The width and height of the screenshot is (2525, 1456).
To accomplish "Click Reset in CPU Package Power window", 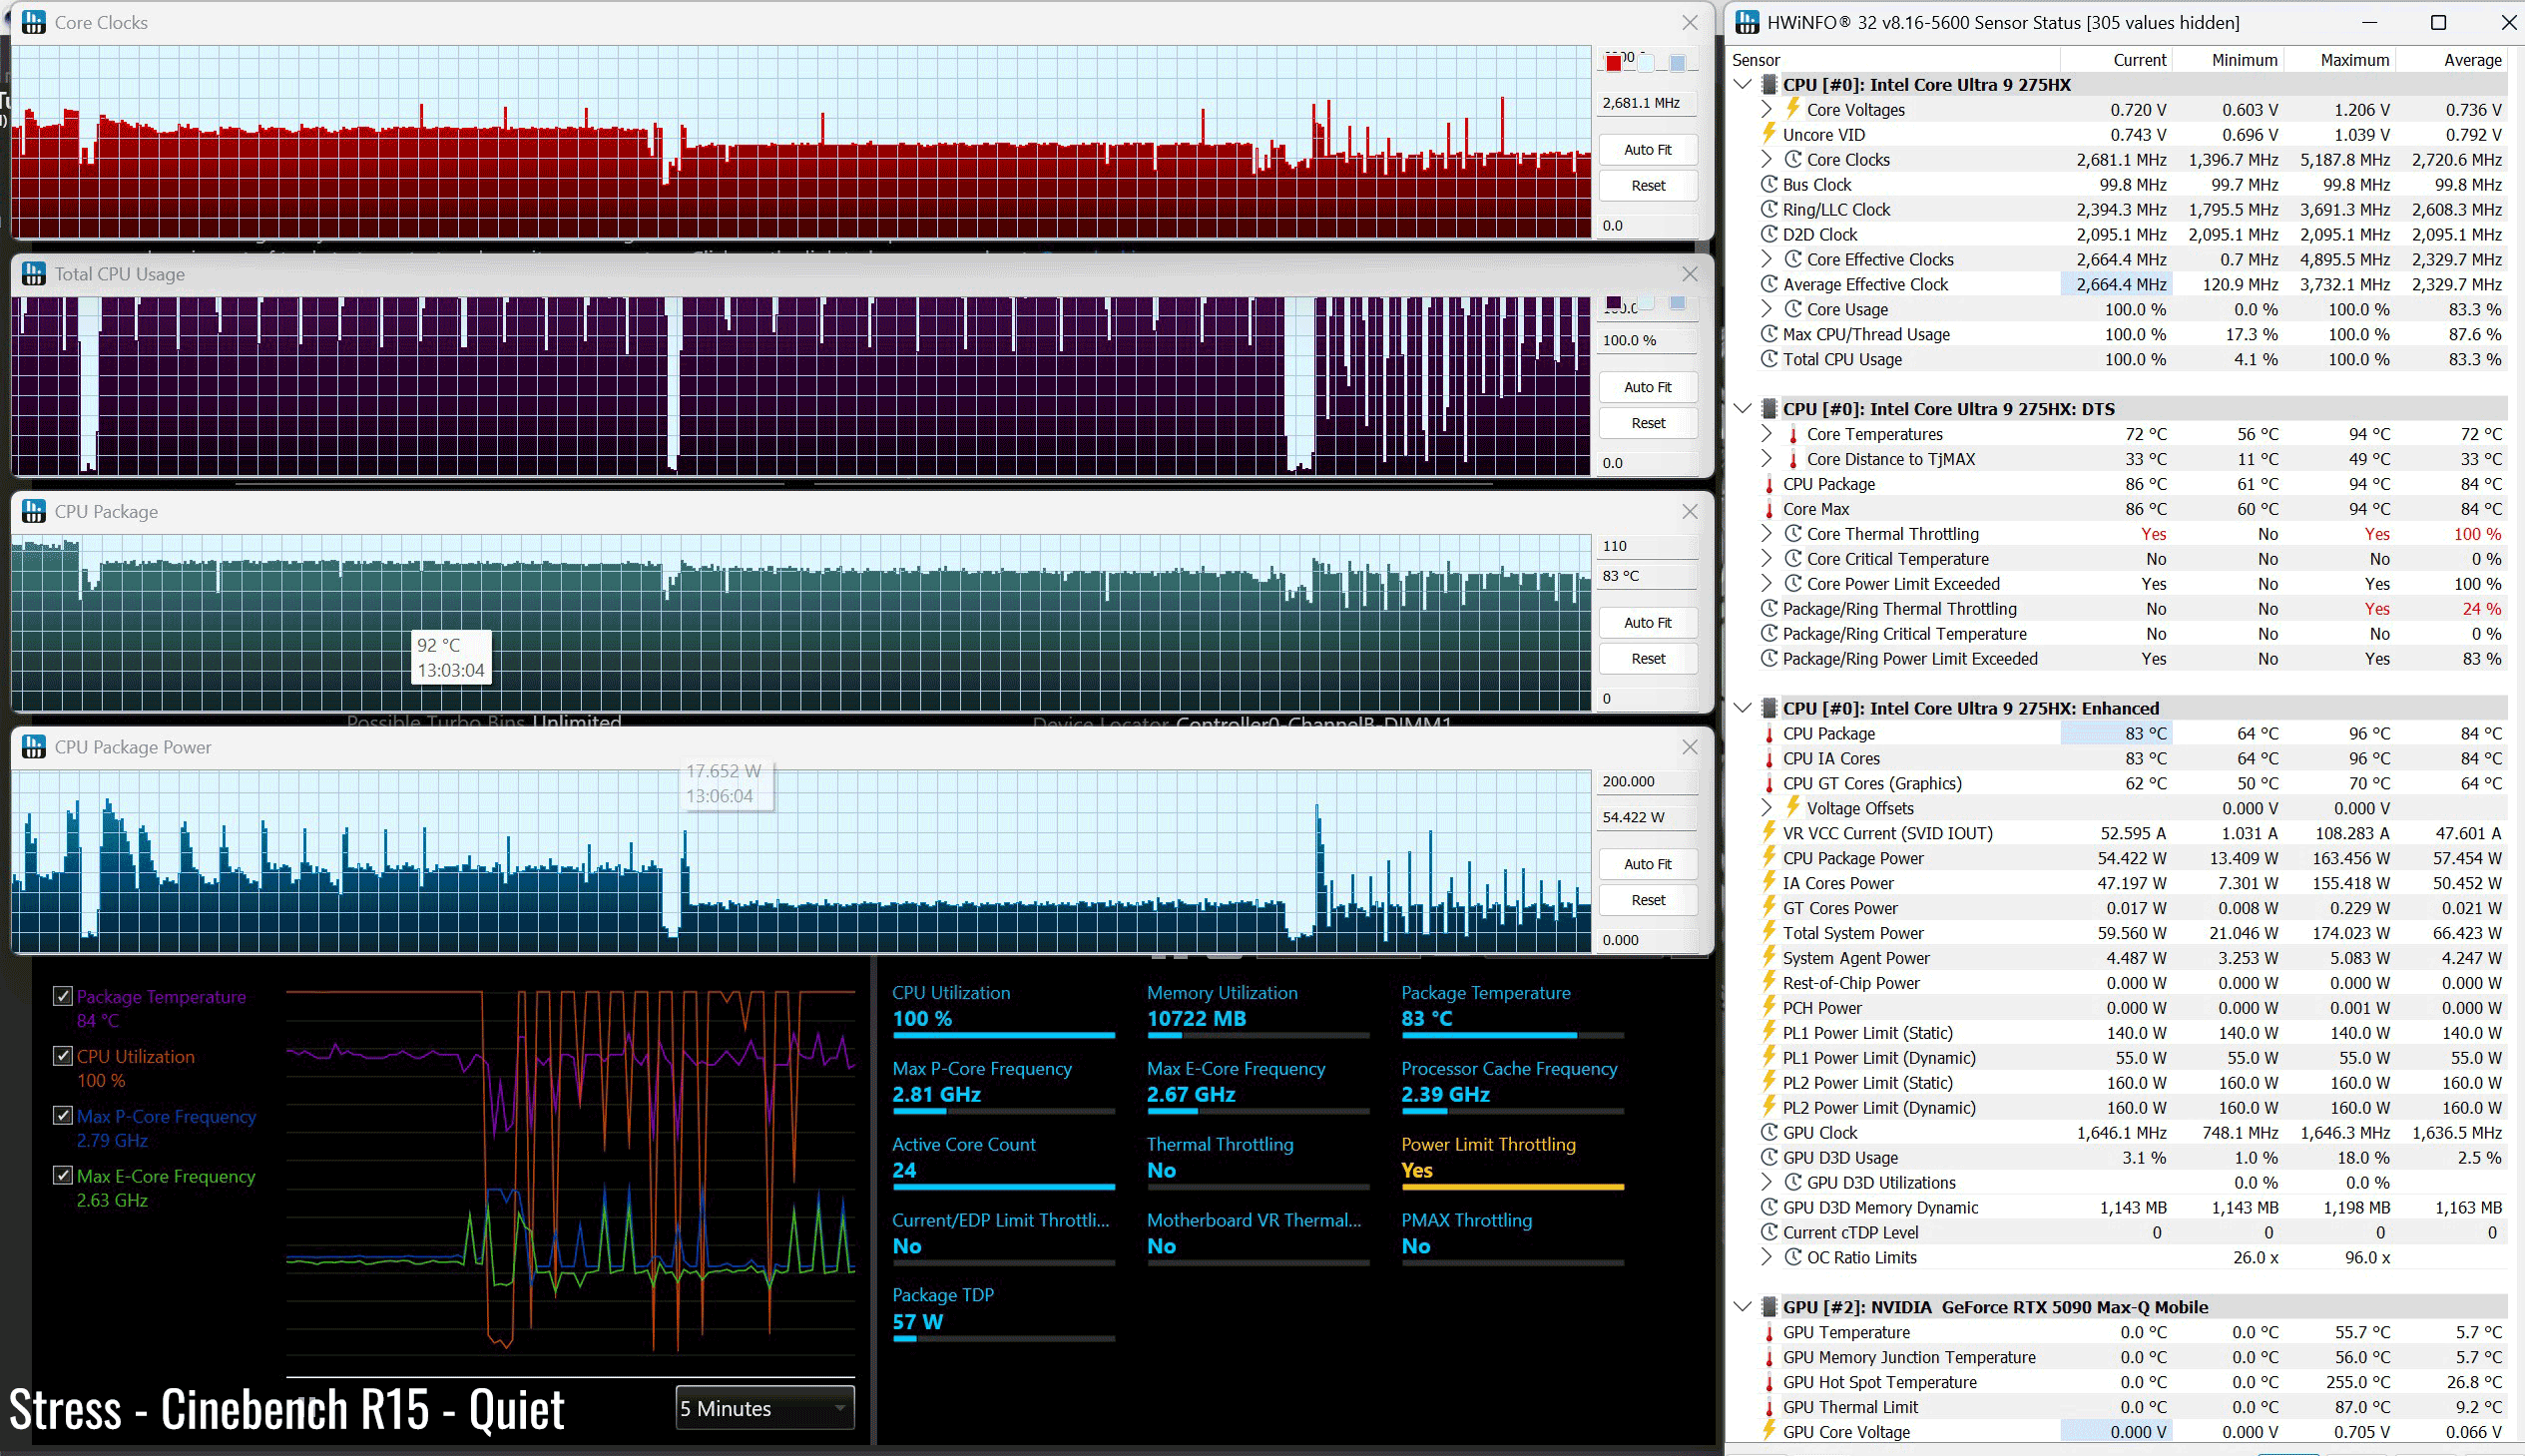I will 1647,901.
